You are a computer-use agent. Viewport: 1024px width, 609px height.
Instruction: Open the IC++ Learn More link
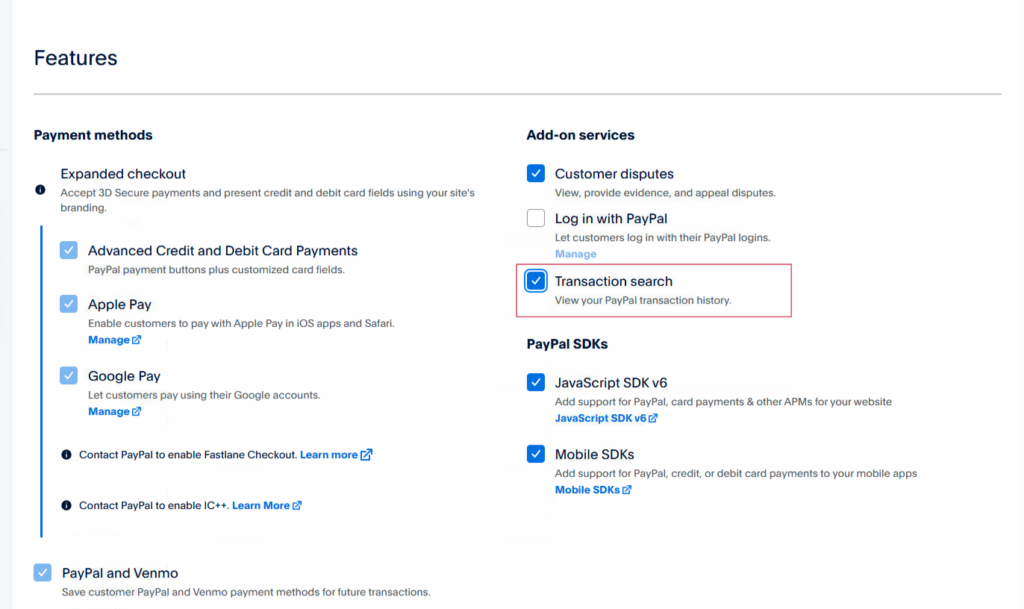click(261, 506)
